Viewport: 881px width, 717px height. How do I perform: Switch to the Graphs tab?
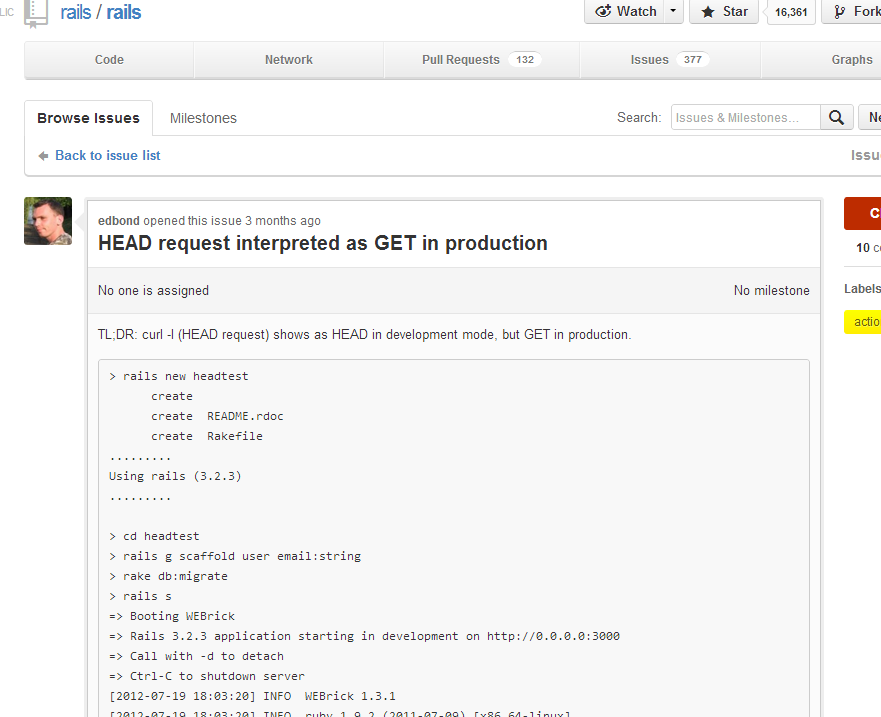pos(851,60)
